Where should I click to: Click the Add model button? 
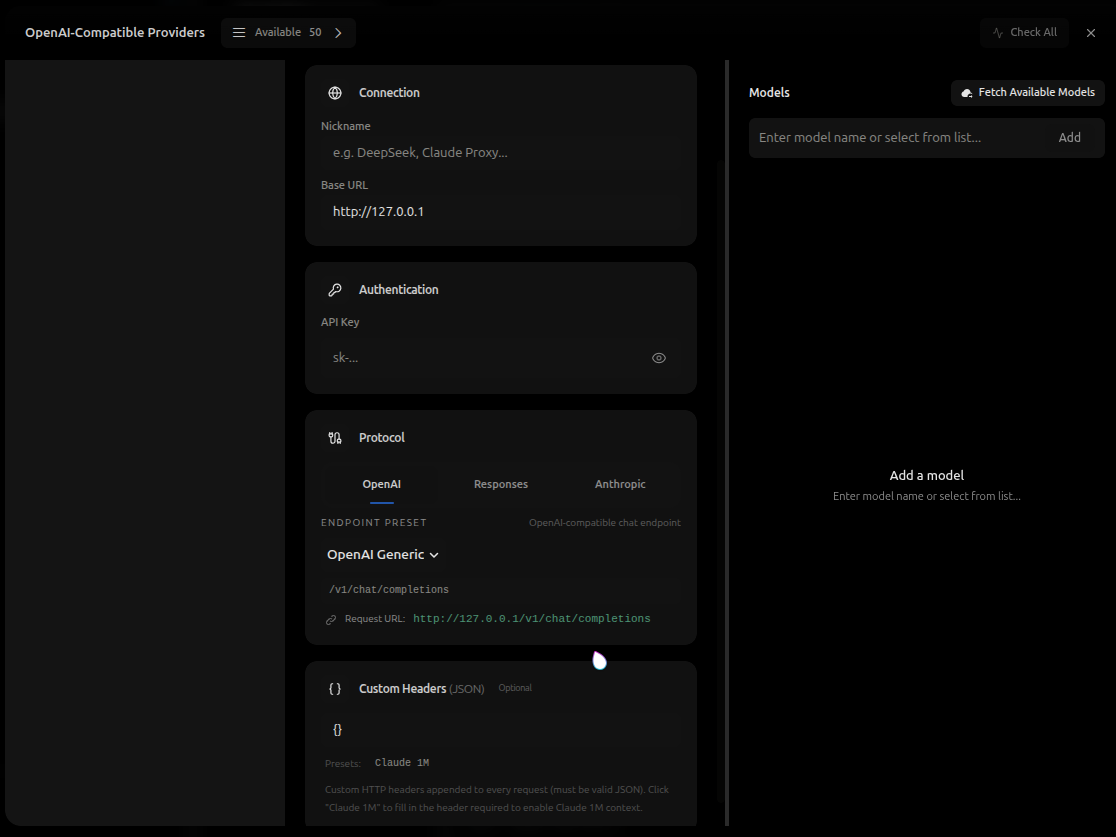(x=1069, y=137)
